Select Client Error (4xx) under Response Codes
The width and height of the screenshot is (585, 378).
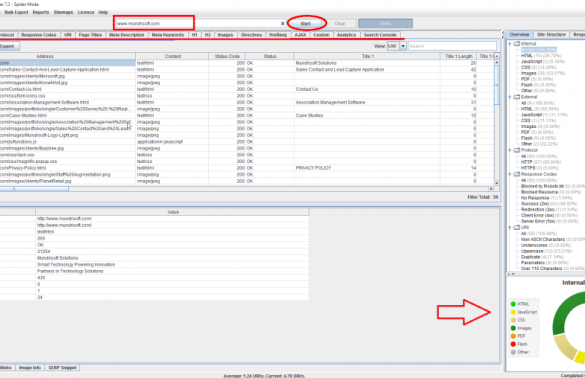click(549, 215)
